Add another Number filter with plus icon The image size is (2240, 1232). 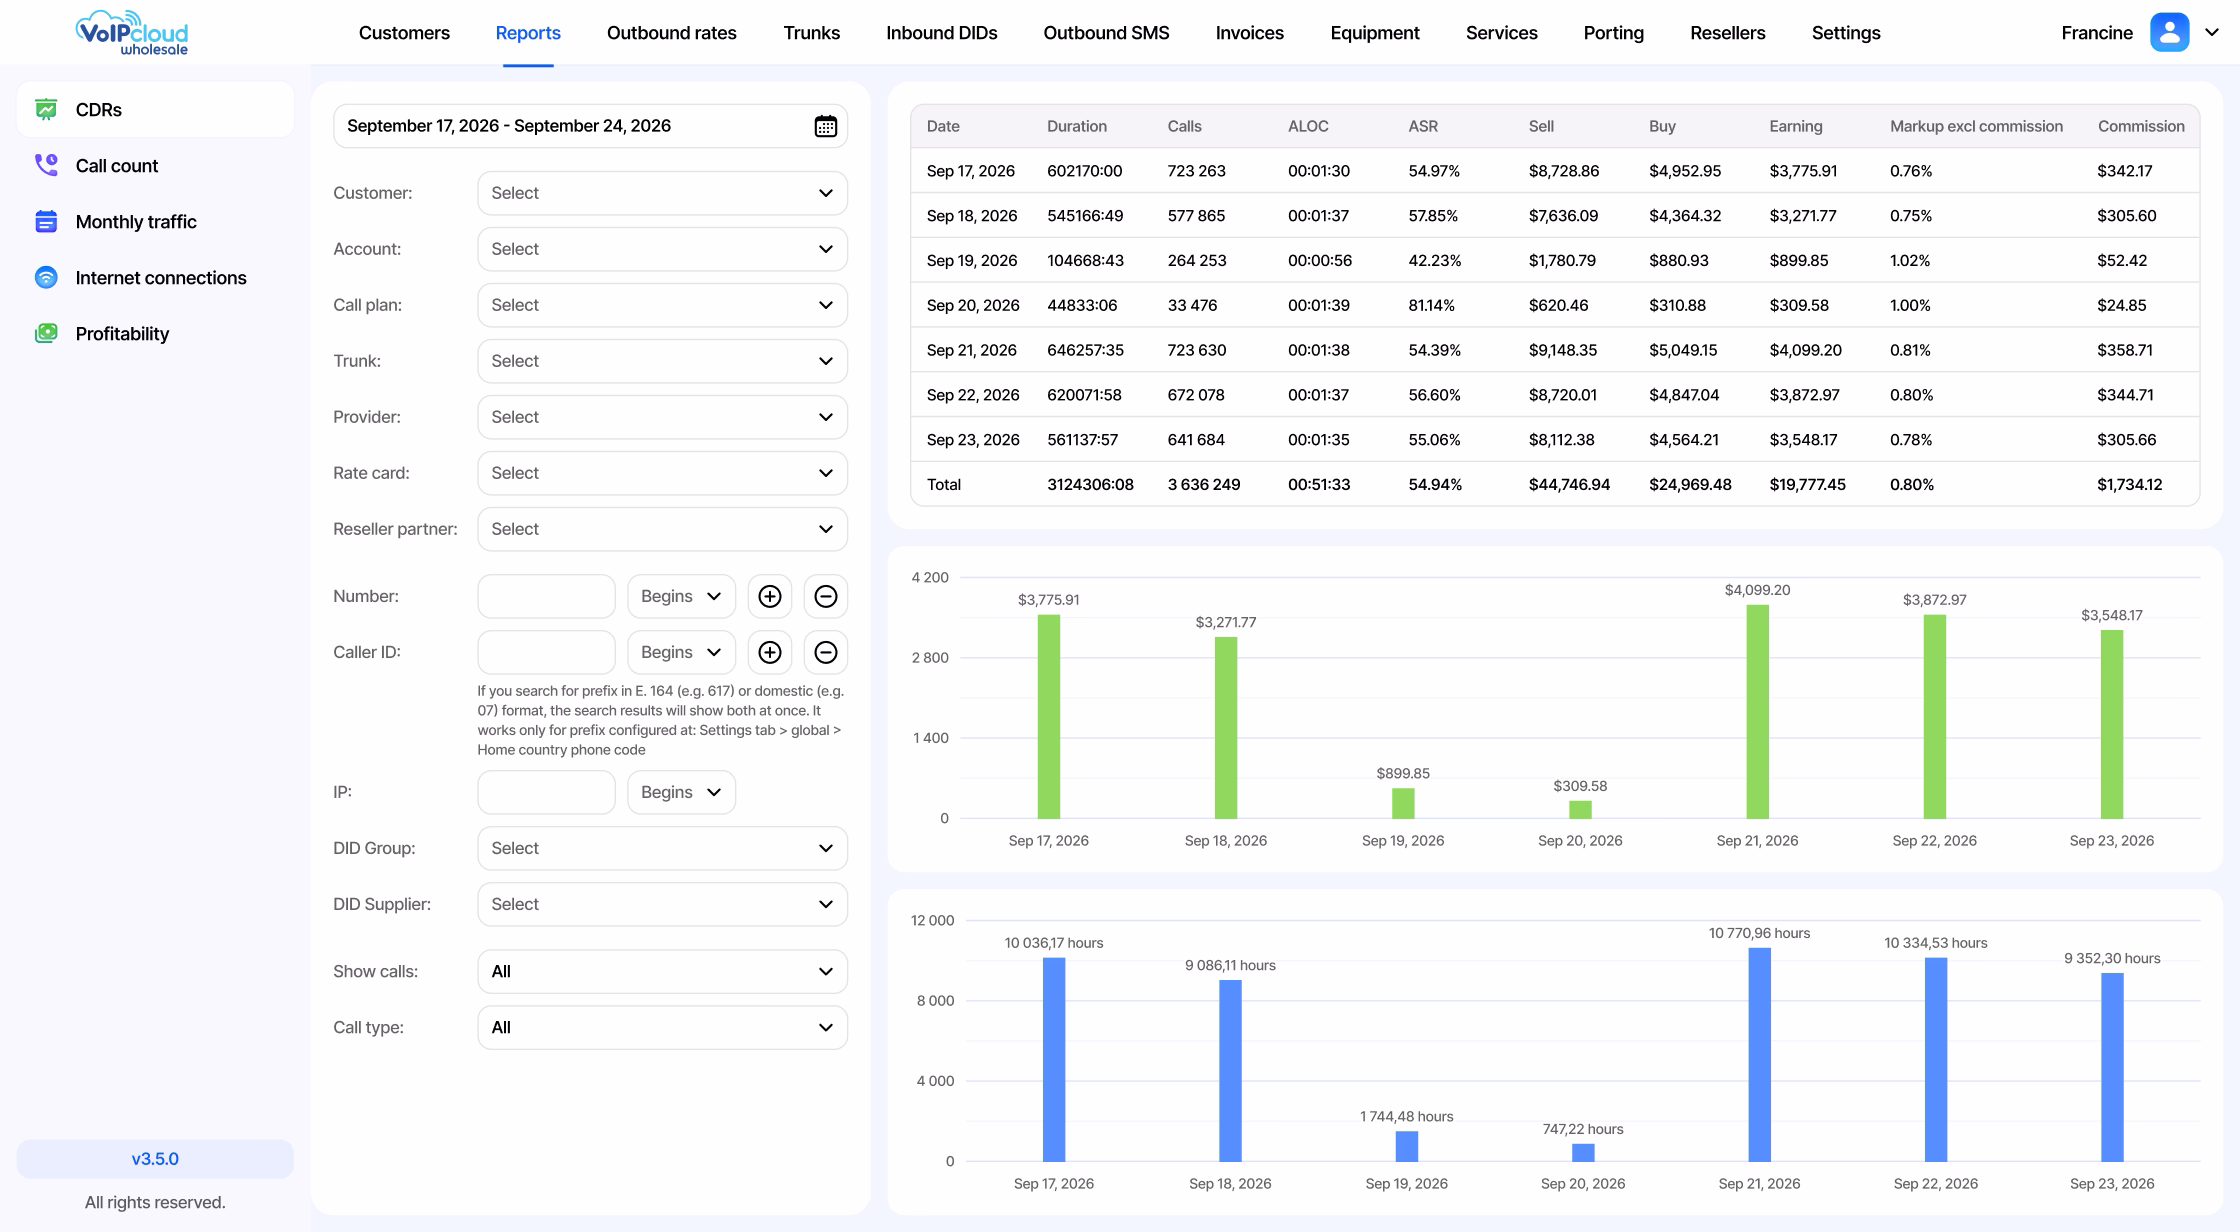point(770,596)
